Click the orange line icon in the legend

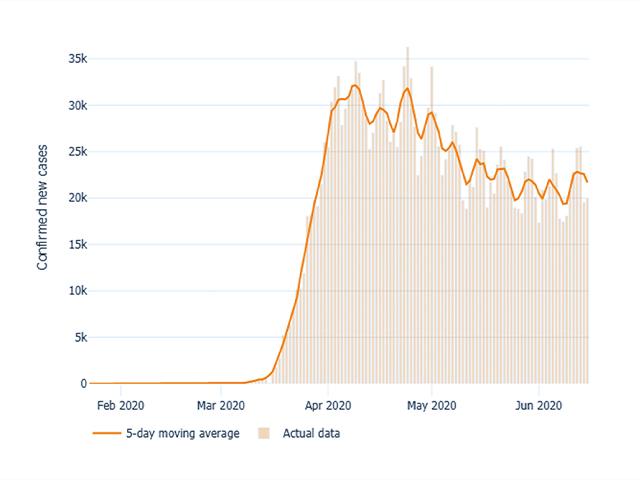click(x=107, y=434)
